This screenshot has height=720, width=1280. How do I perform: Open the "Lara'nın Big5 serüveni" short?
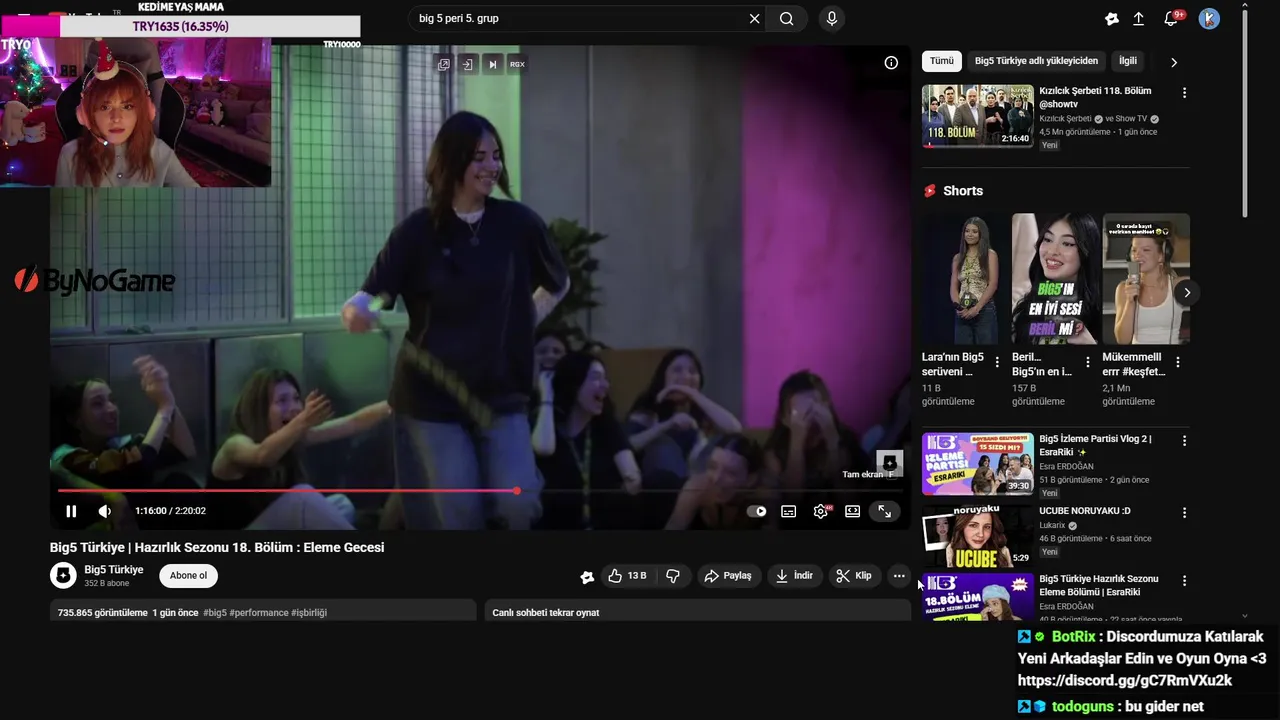pos(965,279)
